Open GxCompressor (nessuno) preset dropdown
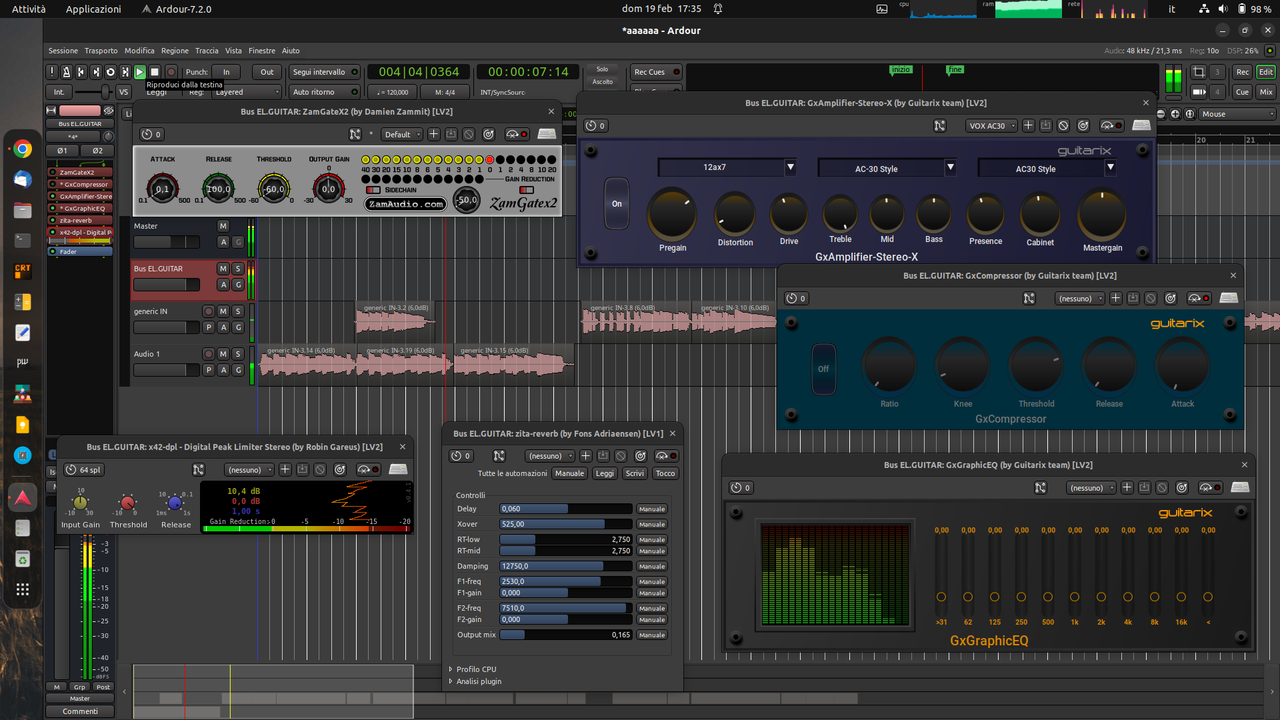Image resolution: width=1280 pixels, height=720 pixels. [1080, 298]
